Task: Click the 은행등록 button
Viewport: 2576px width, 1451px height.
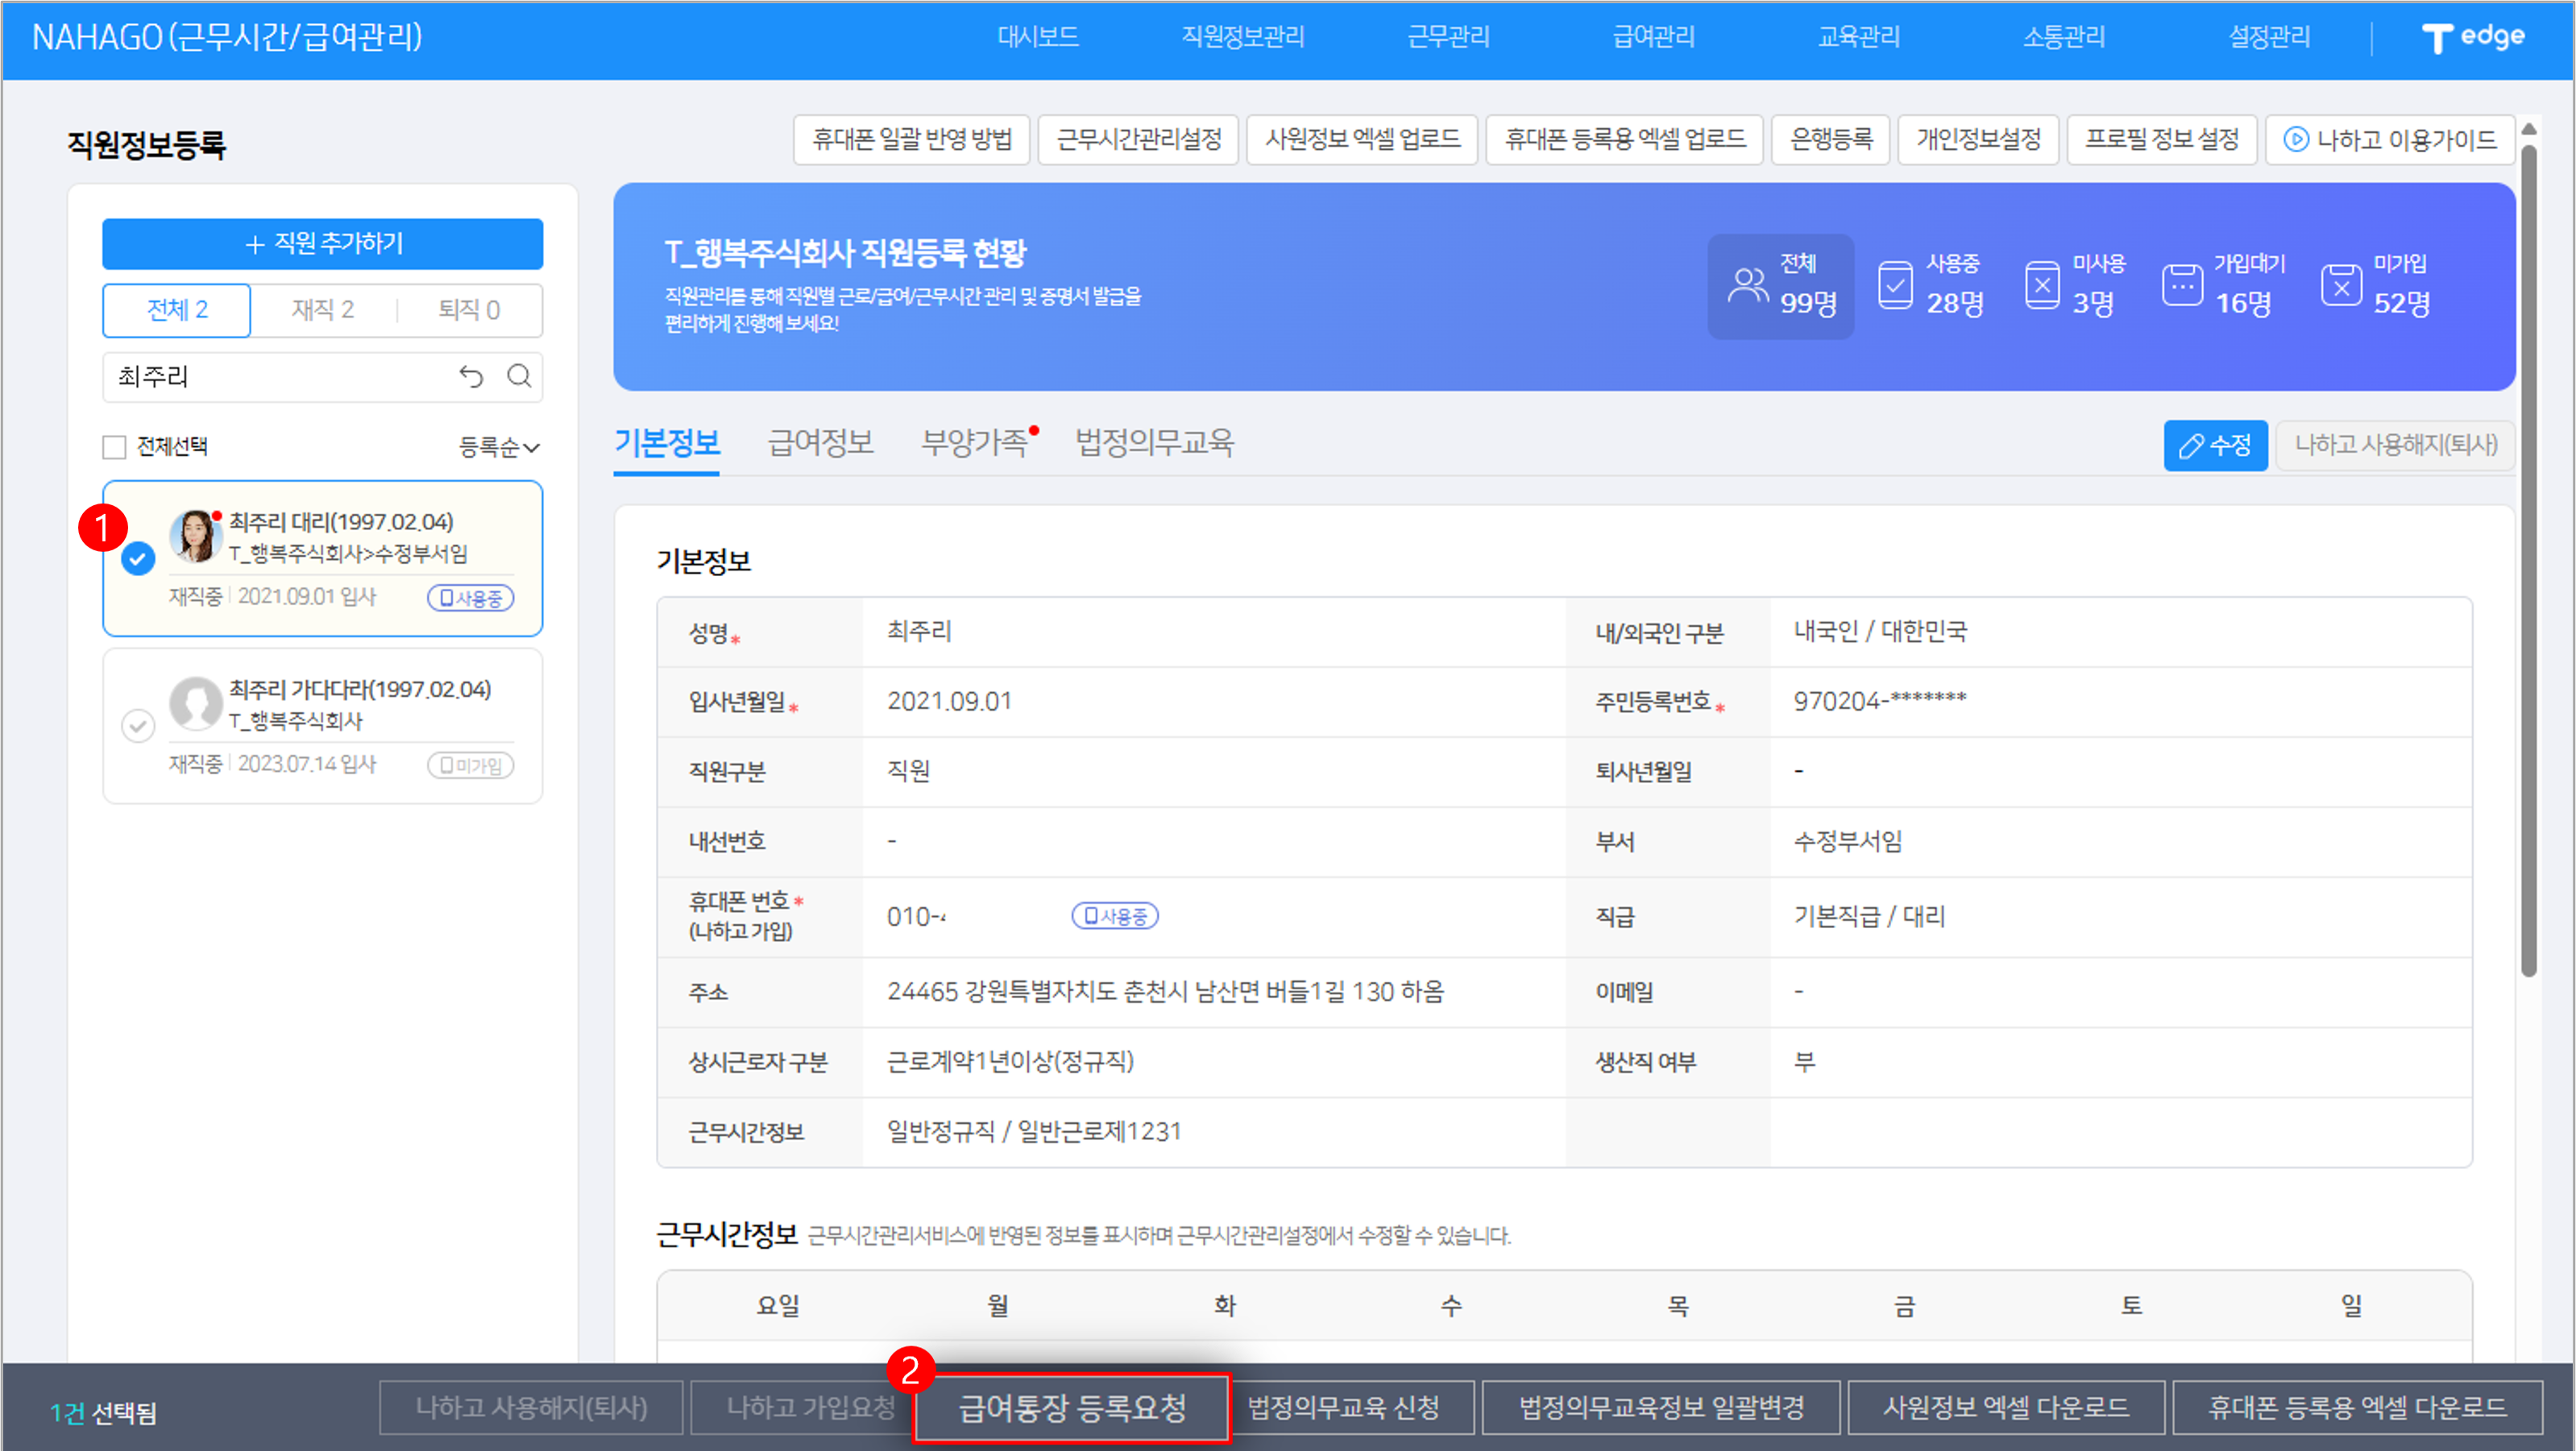Action: point(1831,139)
